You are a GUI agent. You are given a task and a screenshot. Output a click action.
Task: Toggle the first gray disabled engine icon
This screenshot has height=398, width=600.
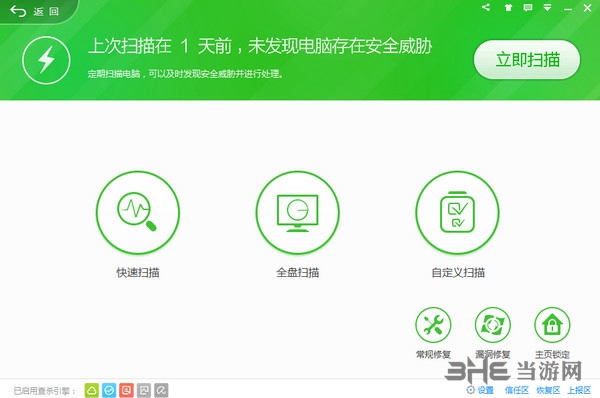click(x=144, y=390)
